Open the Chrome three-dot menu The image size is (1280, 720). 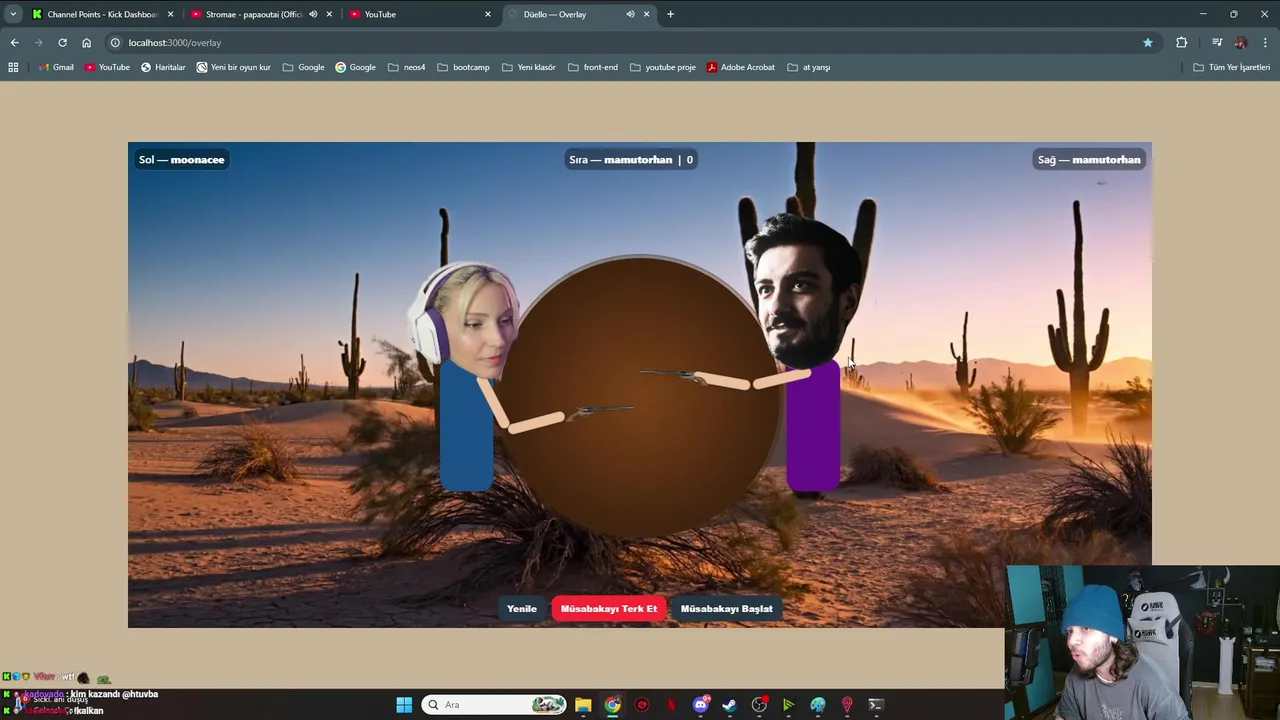1265,43
